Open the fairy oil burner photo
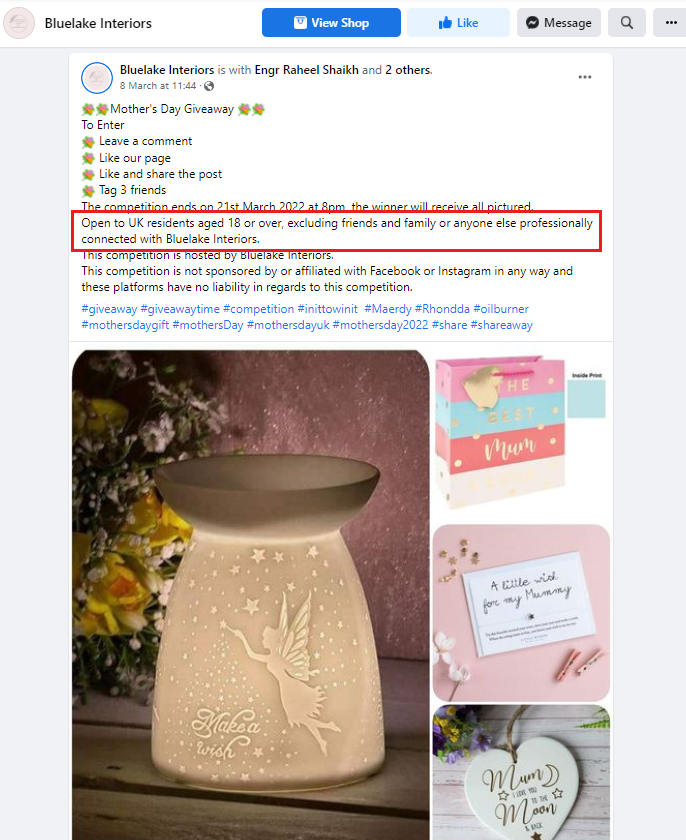 [251, 595]
